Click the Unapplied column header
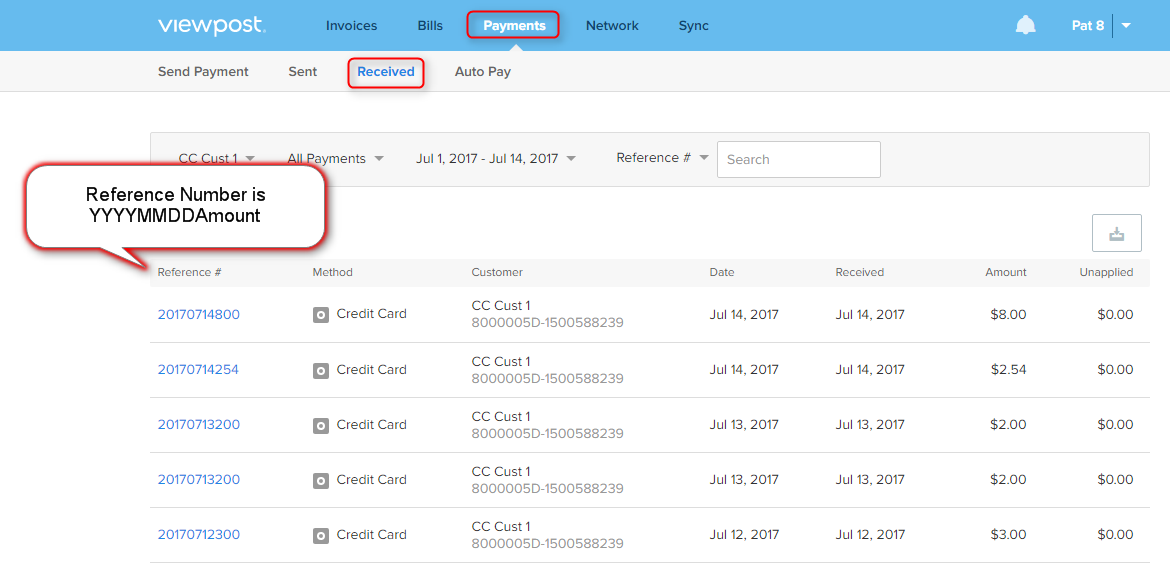The image size is (1170, 573). (1106, 272)
